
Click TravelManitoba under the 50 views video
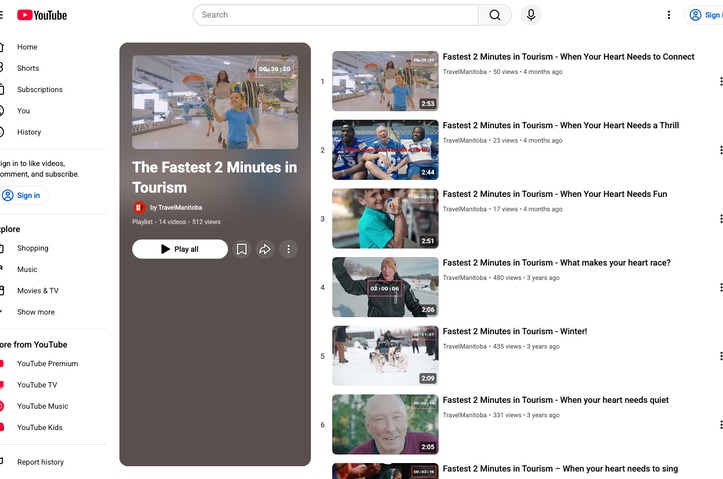pyautogui.click(x=464, y=72)
